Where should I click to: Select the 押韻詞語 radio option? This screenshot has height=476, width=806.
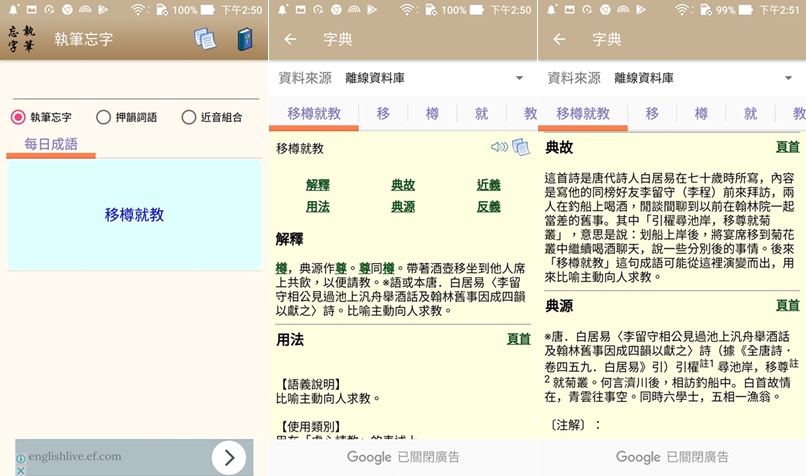103,117
